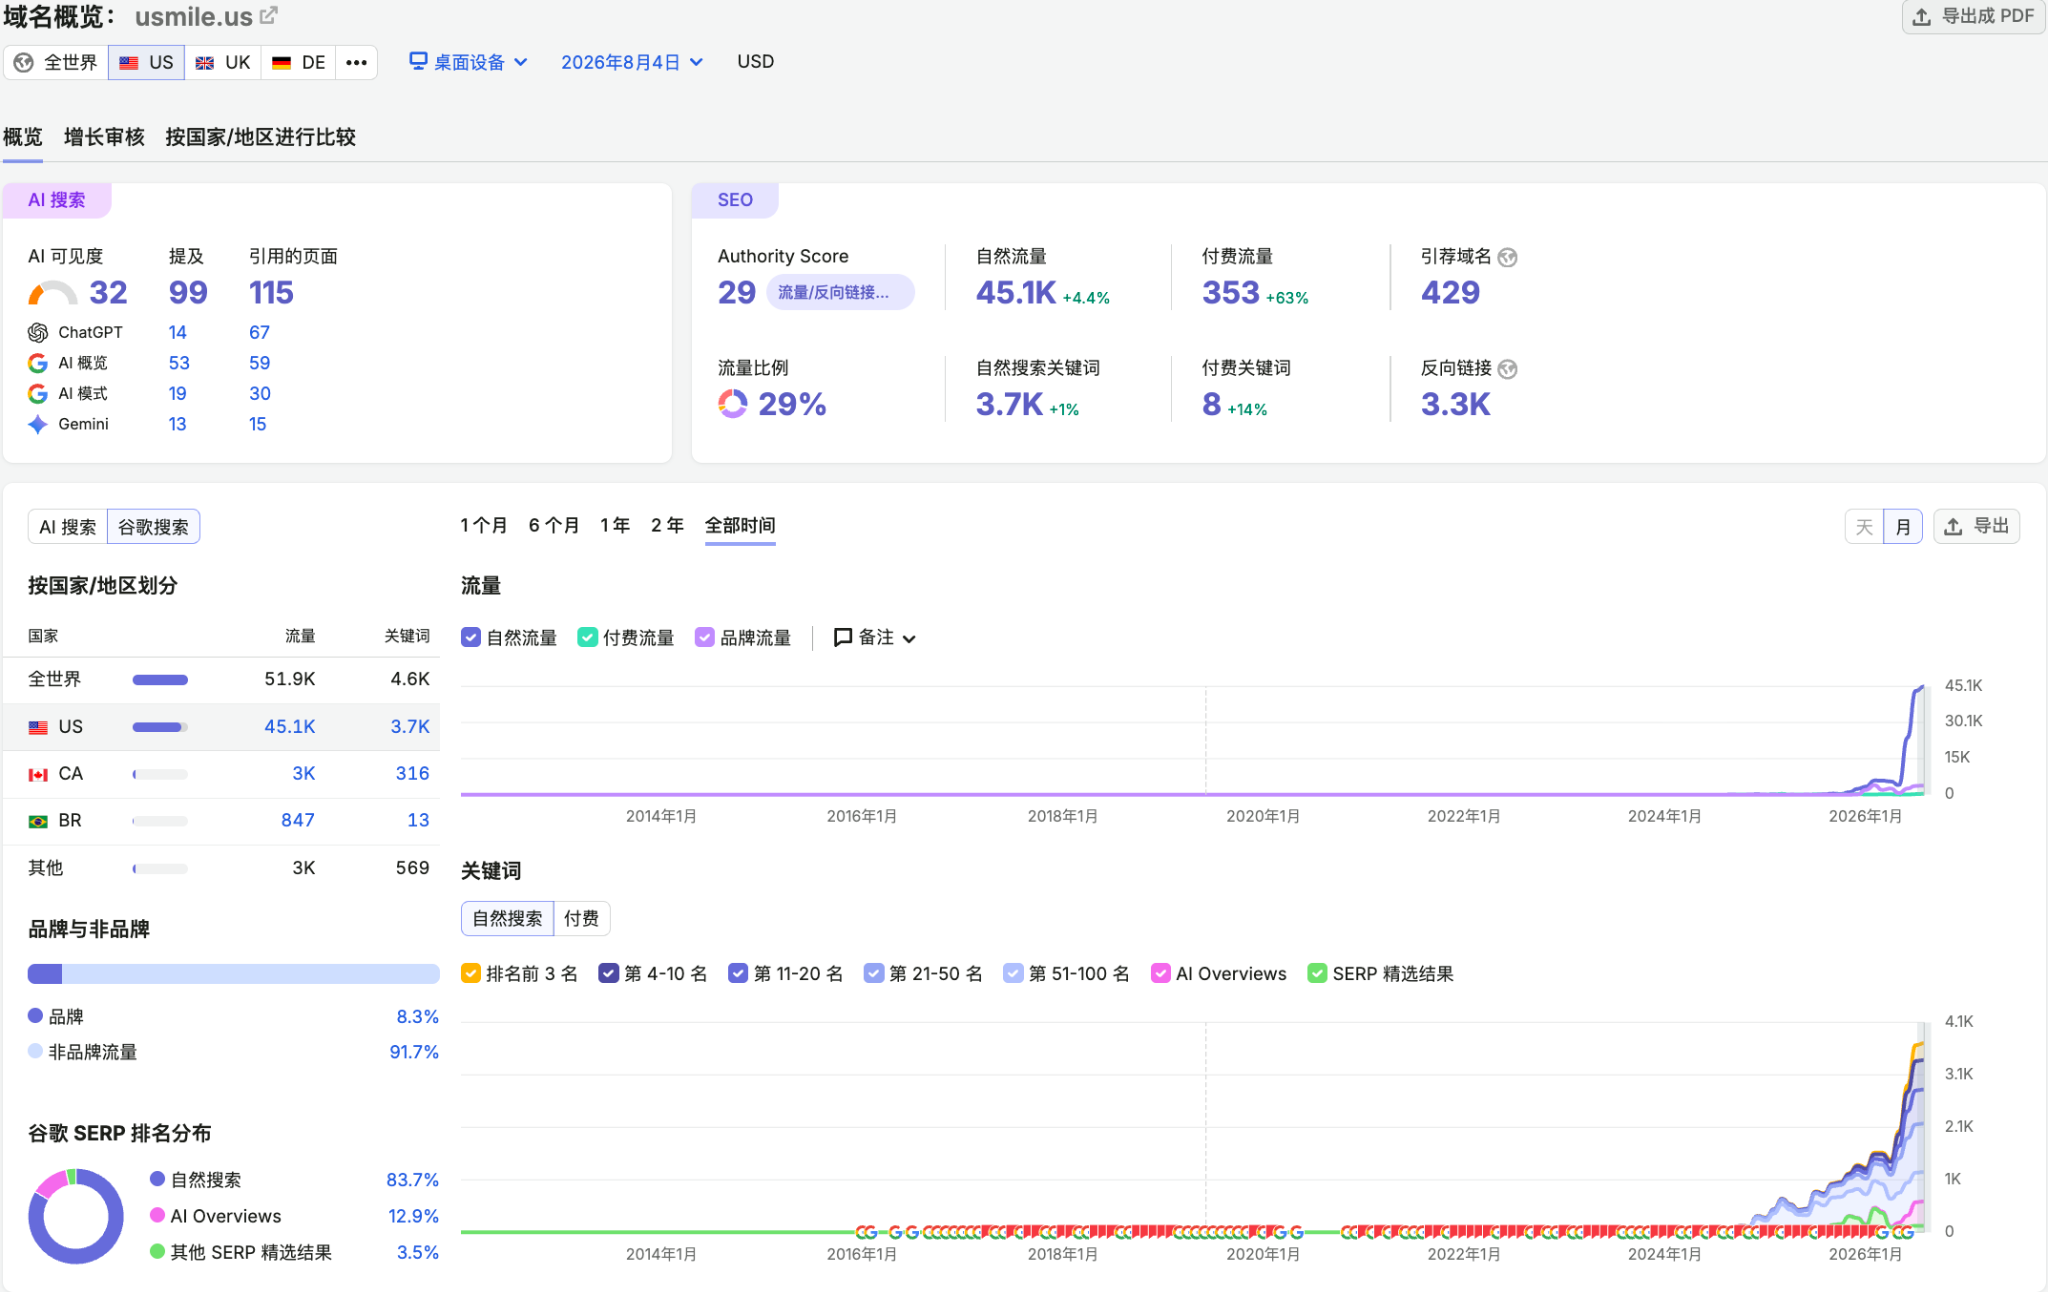The height and width of the screenshot is (1292, 2048).
Task: Click the Gemini sparkle icon
Action: pyautogui.click(x=38, y=424)
